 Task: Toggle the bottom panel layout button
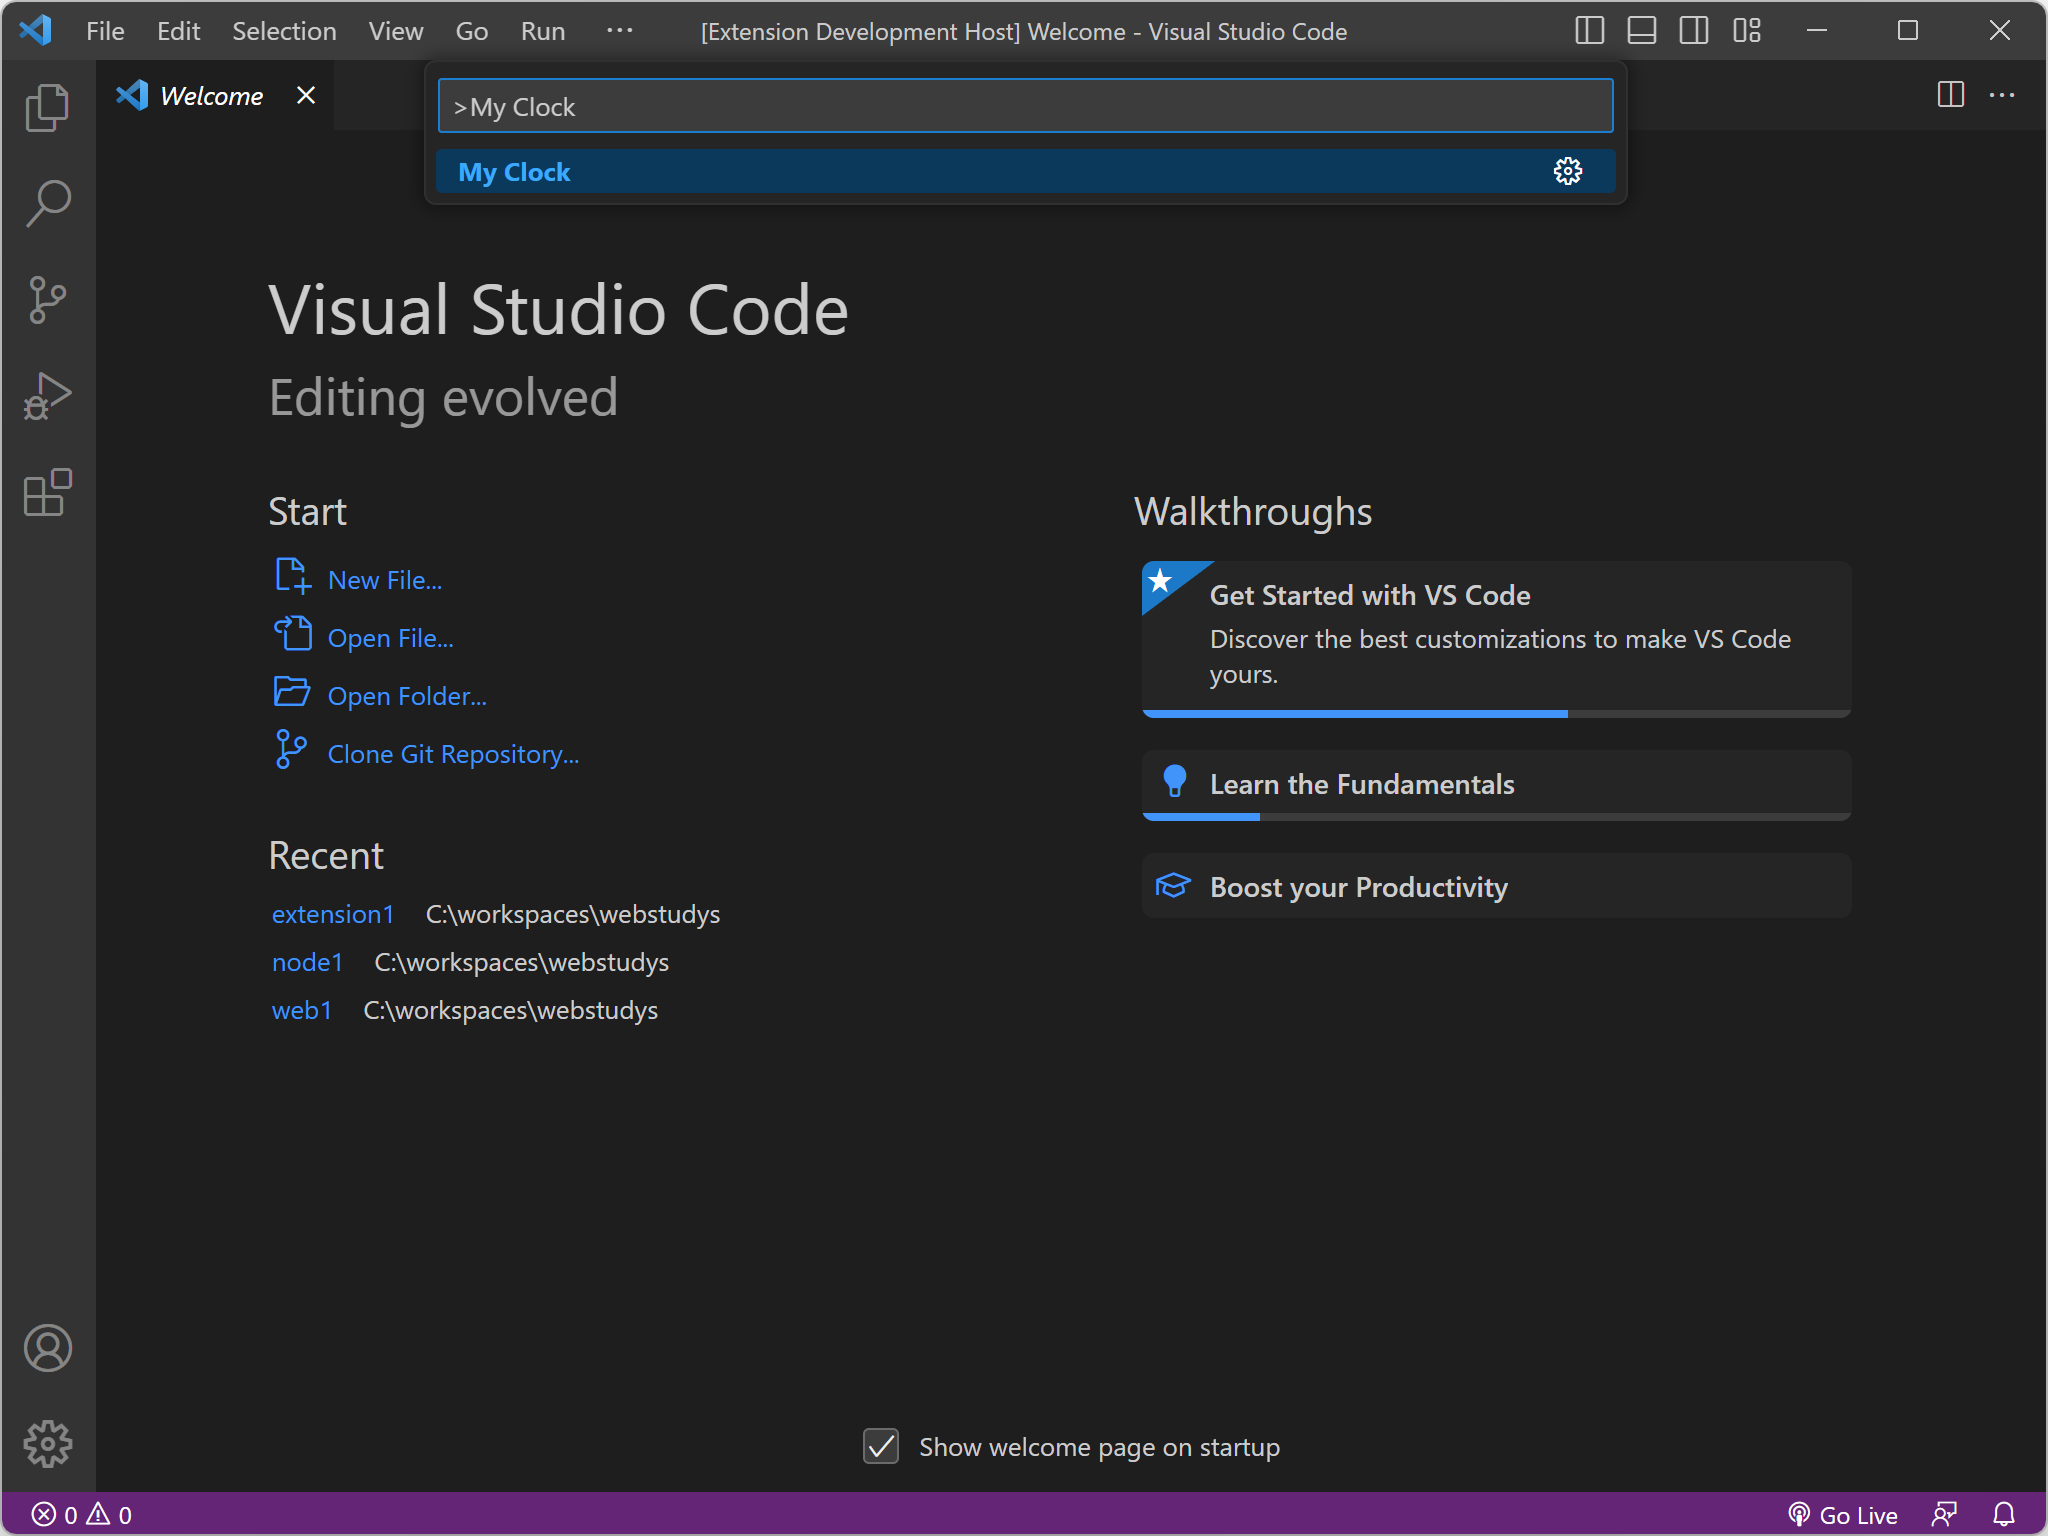click(1641, 31)
